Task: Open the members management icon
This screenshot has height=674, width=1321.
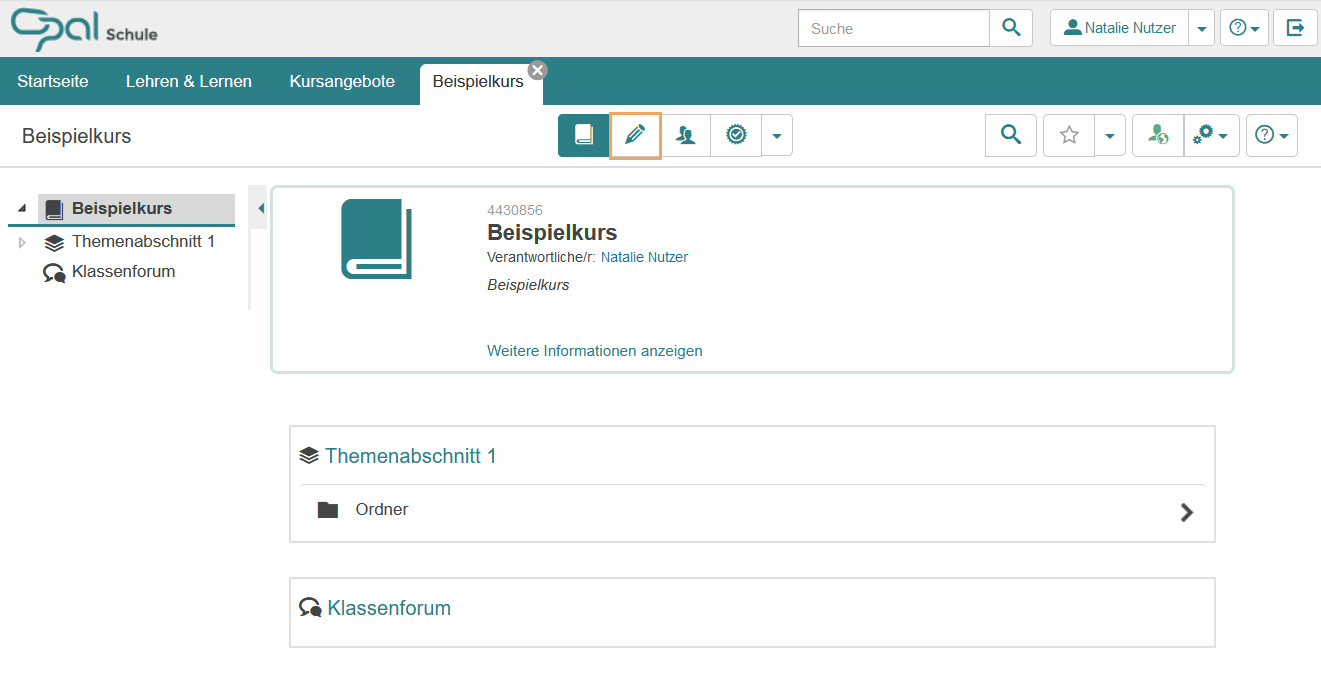Action: pos(686,135)
